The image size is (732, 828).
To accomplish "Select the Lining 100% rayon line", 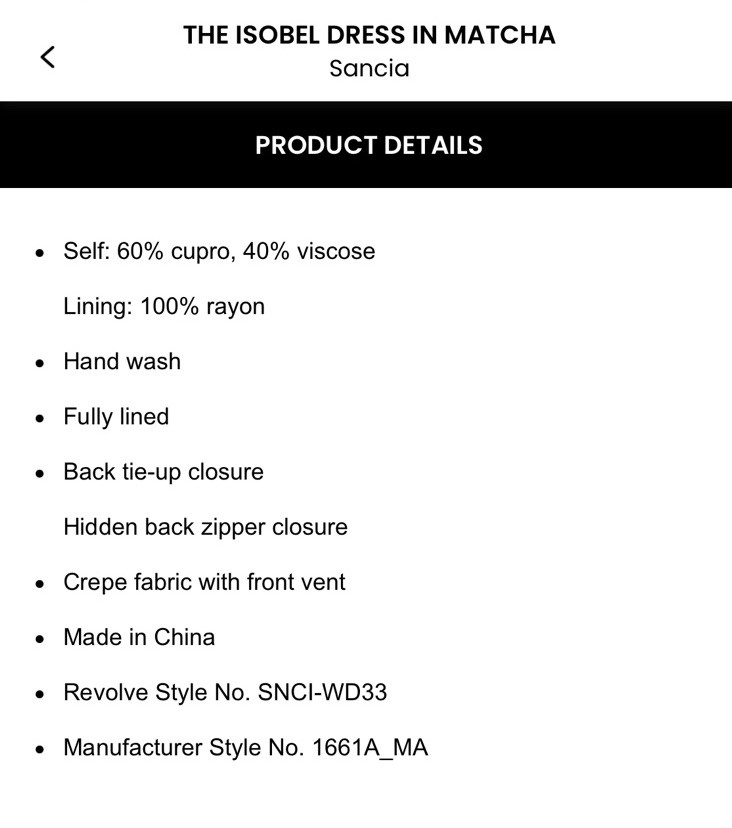I will coord(164,306).
